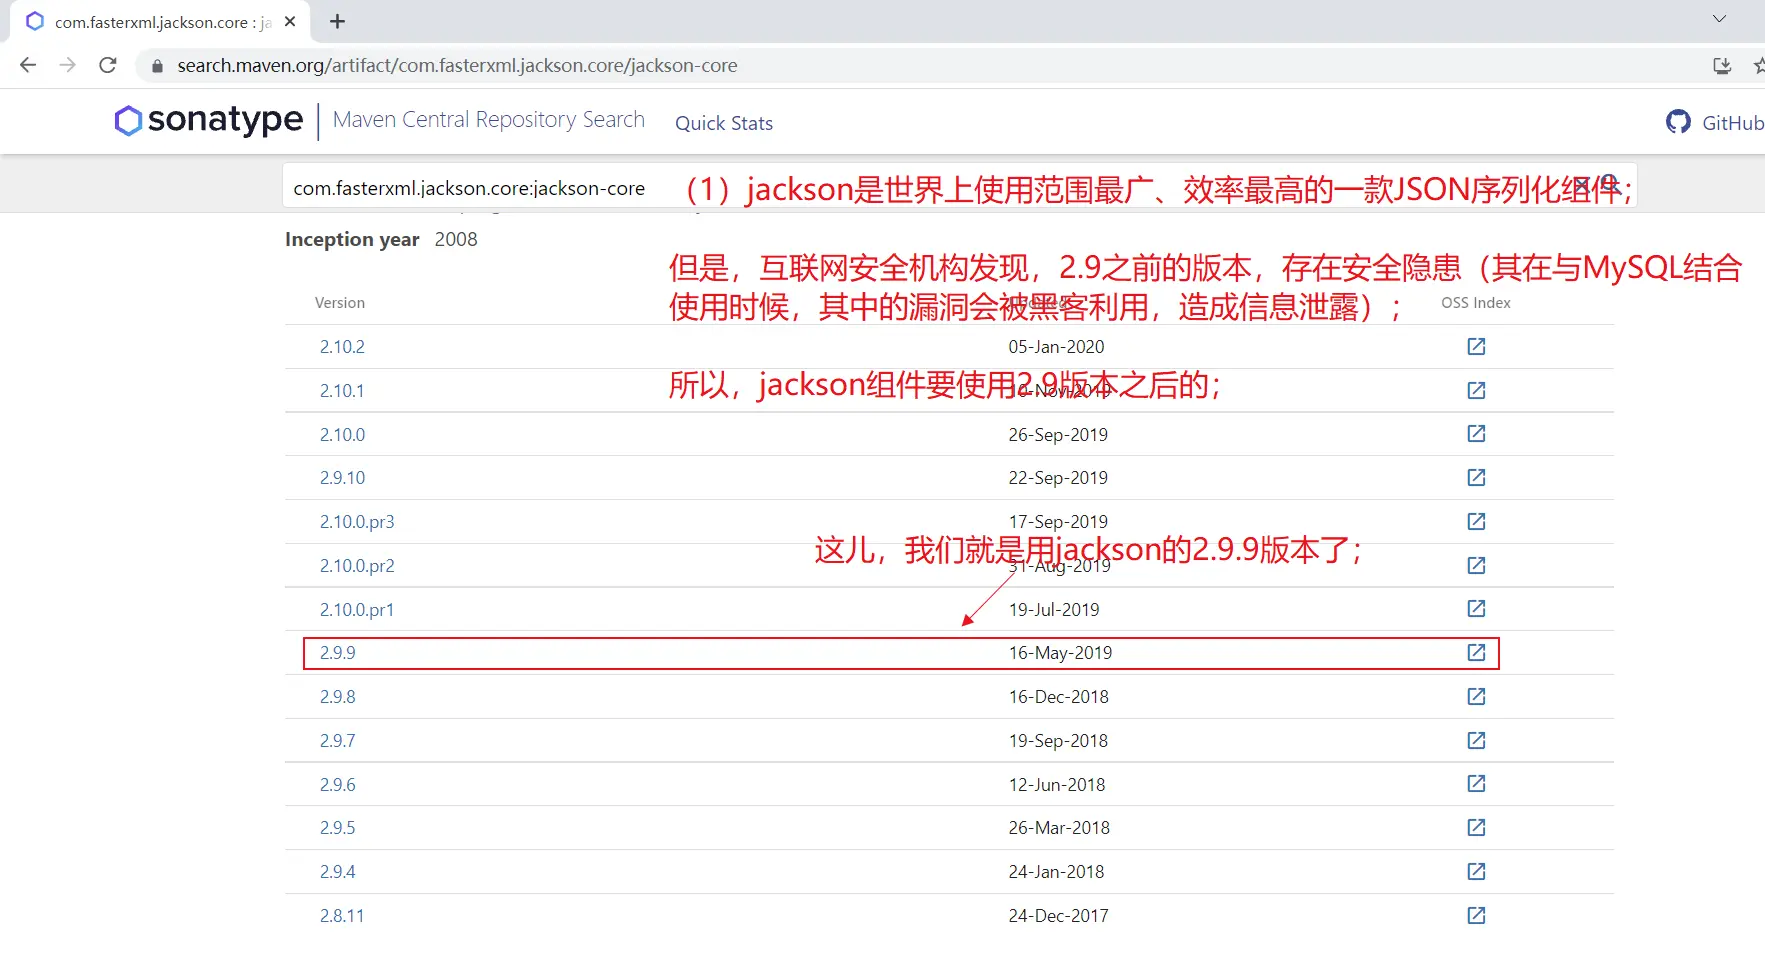Close the jackson-core browser tab
This screenshot has width=1765, height=954.
click(290, 21)
